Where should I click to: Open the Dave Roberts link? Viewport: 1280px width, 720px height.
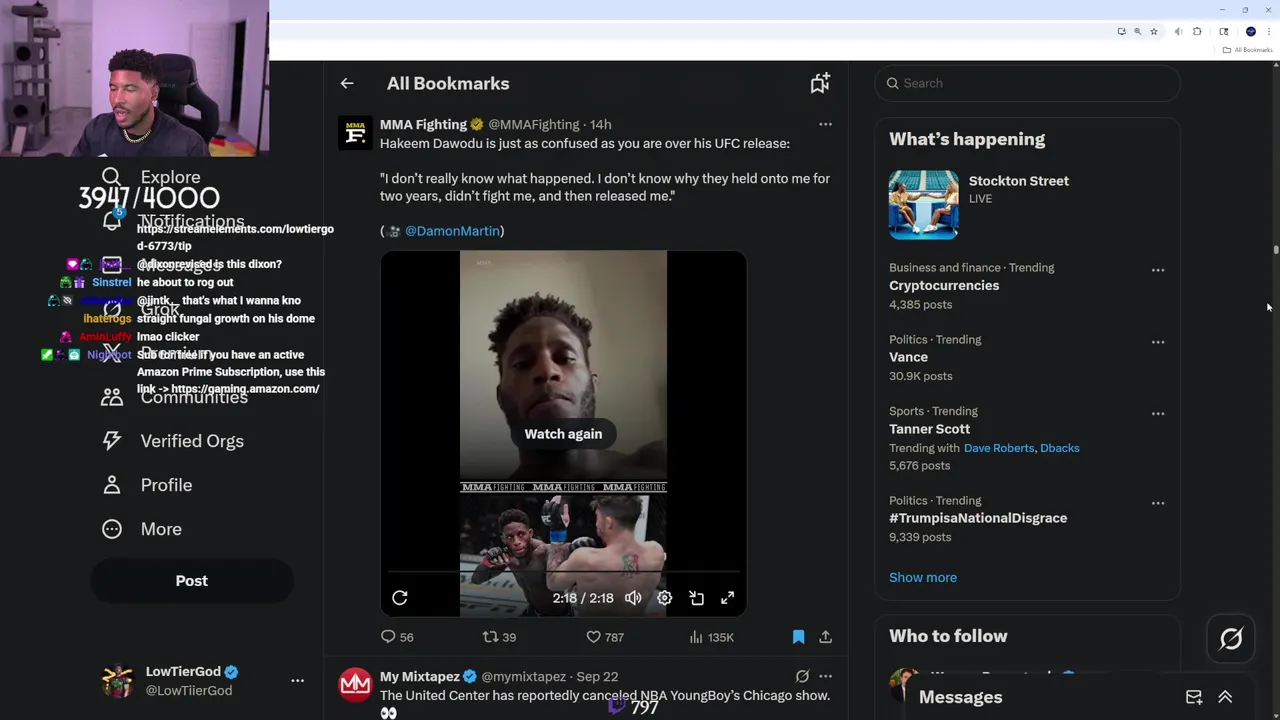tap(999, 448)
